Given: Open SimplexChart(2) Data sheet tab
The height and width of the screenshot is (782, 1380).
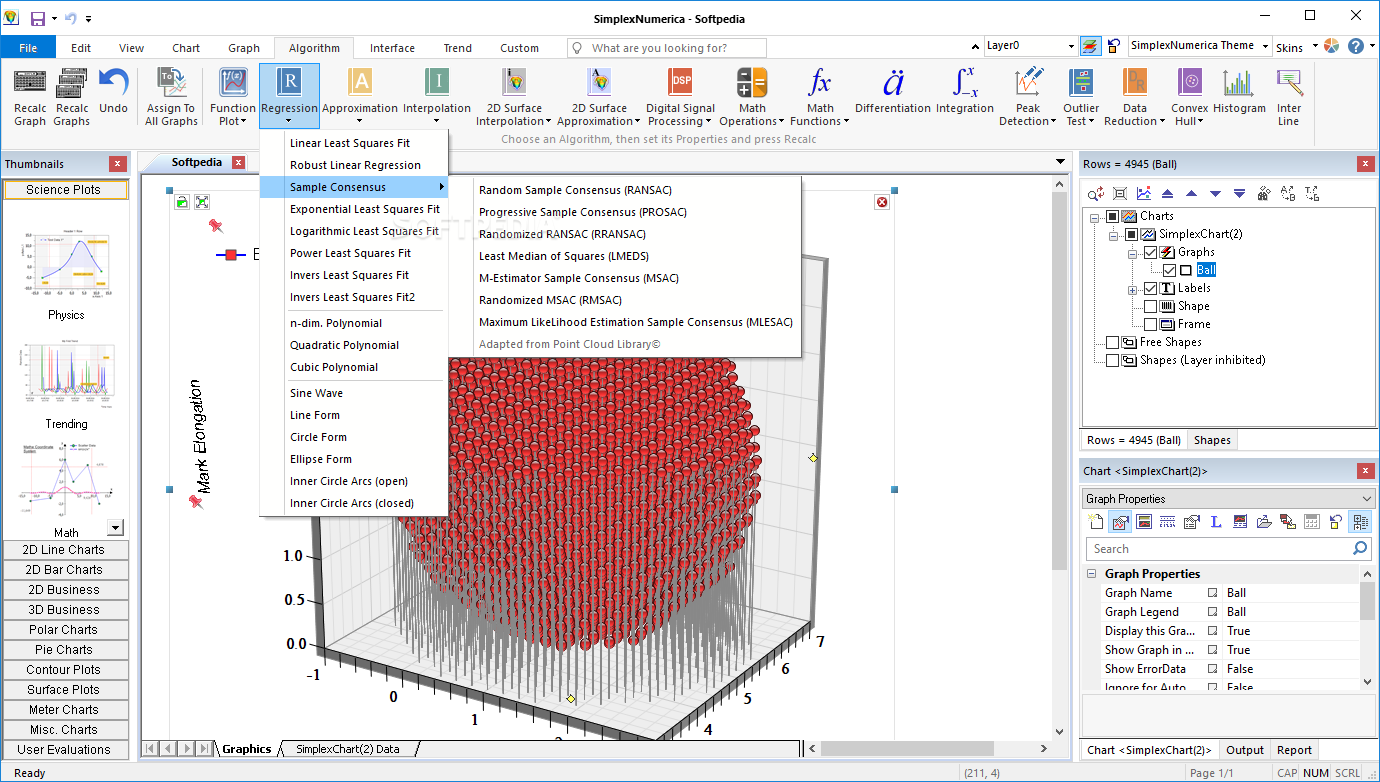Looking at the screenshot, I should 348,749.
